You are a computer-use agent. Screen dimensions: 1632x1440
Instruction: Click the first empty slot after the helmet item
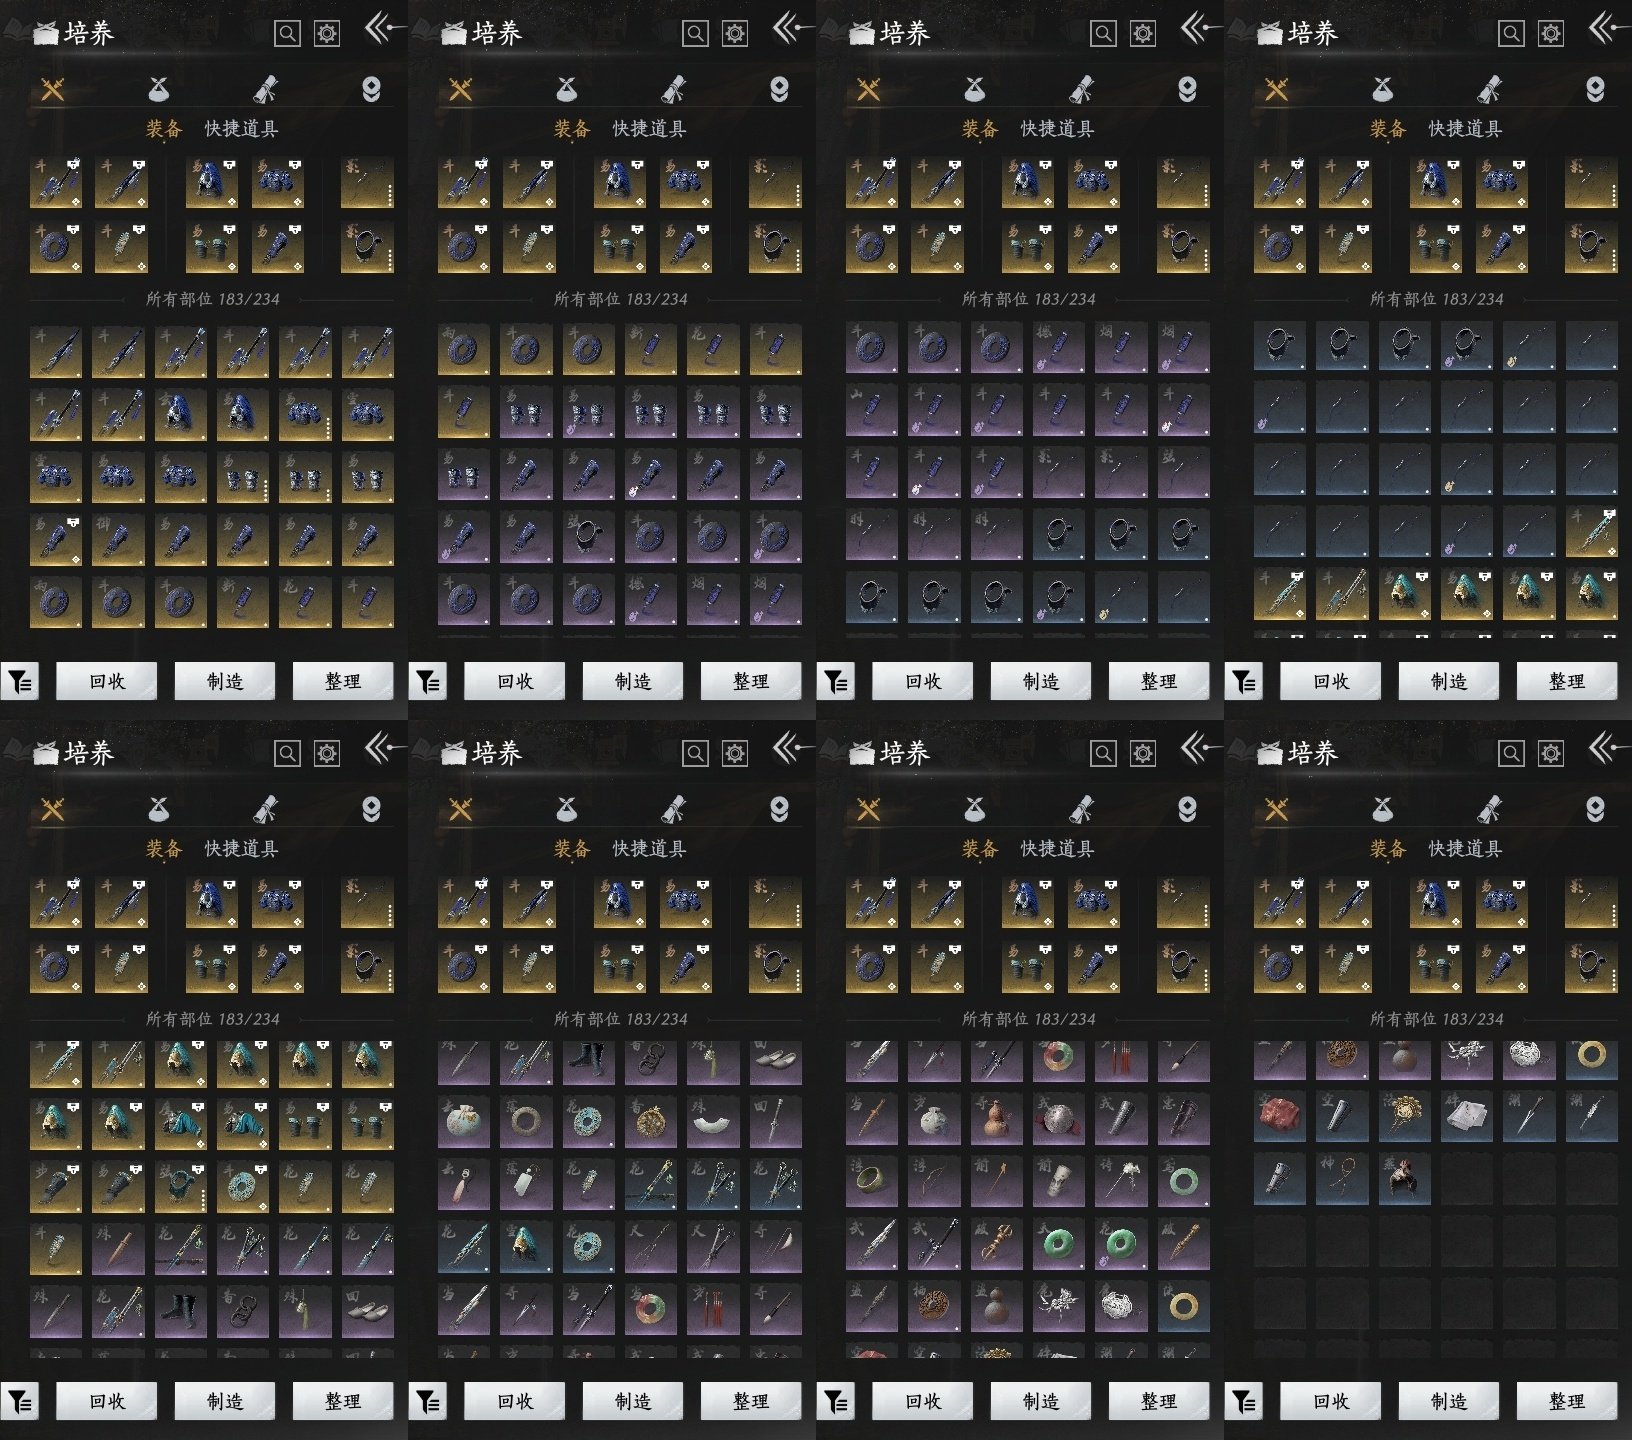(x=1467, y=1178)
